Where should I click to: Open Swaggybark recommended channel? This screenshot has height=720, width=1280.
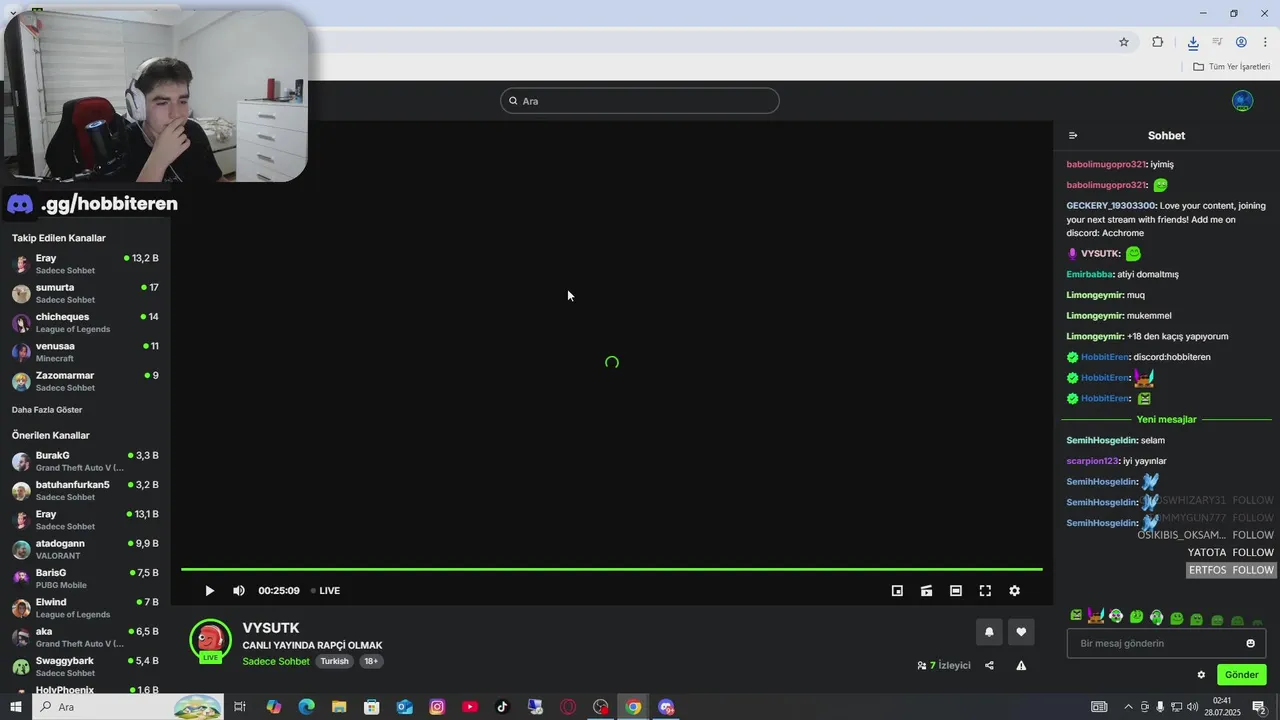point(85,666)
